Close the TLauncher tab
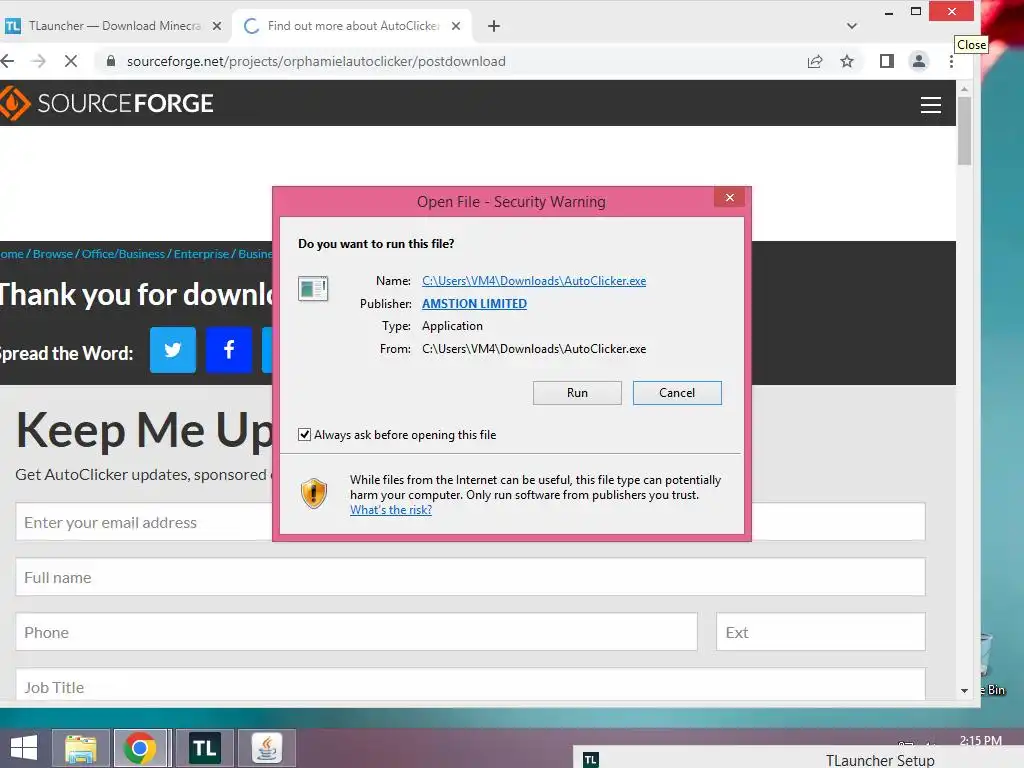Viewport: 1024px width, 768px height. pyautogui.click(x=217, y=26)
